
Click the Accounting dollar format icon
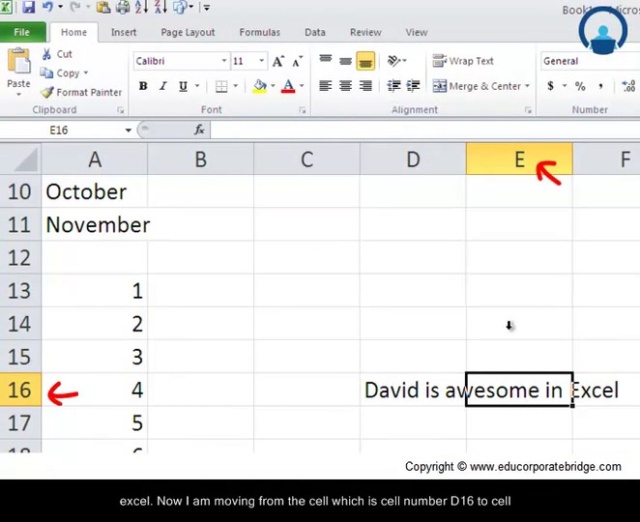pos(550,86)
